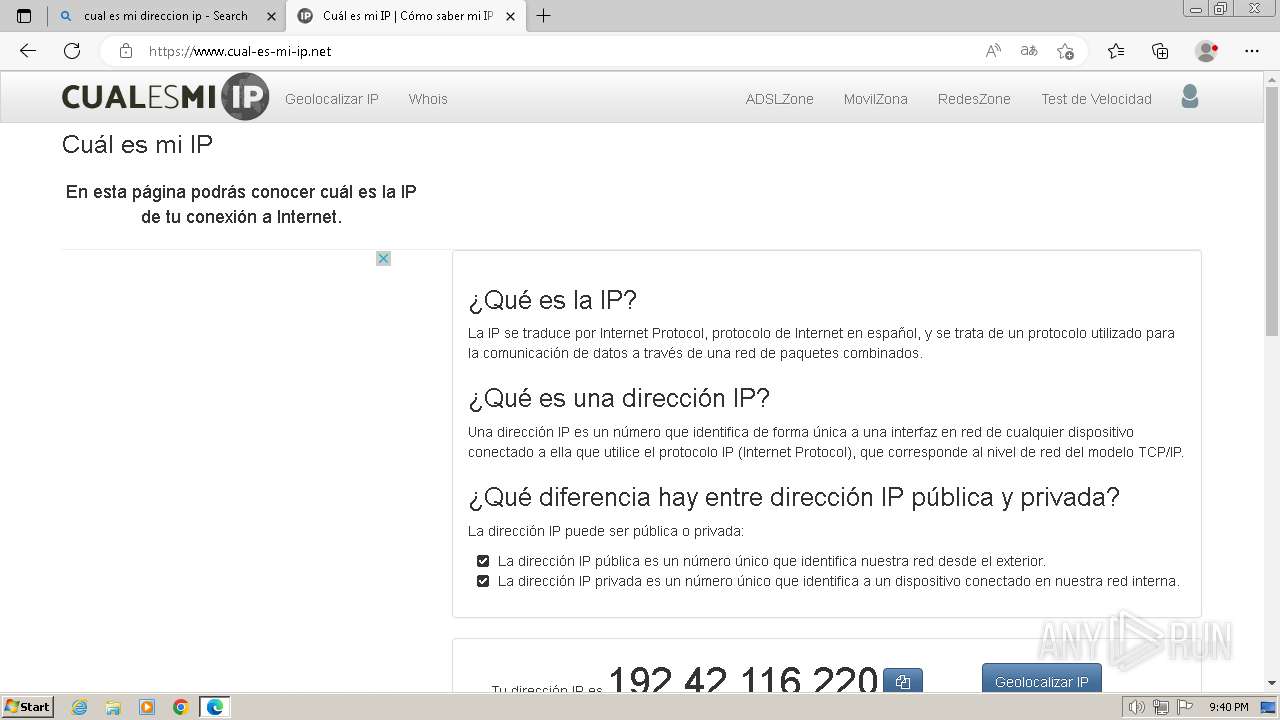Select the 'Cuál es mi IP' tab
Viewport: 1280px width, 720px height.
(405, 16)
